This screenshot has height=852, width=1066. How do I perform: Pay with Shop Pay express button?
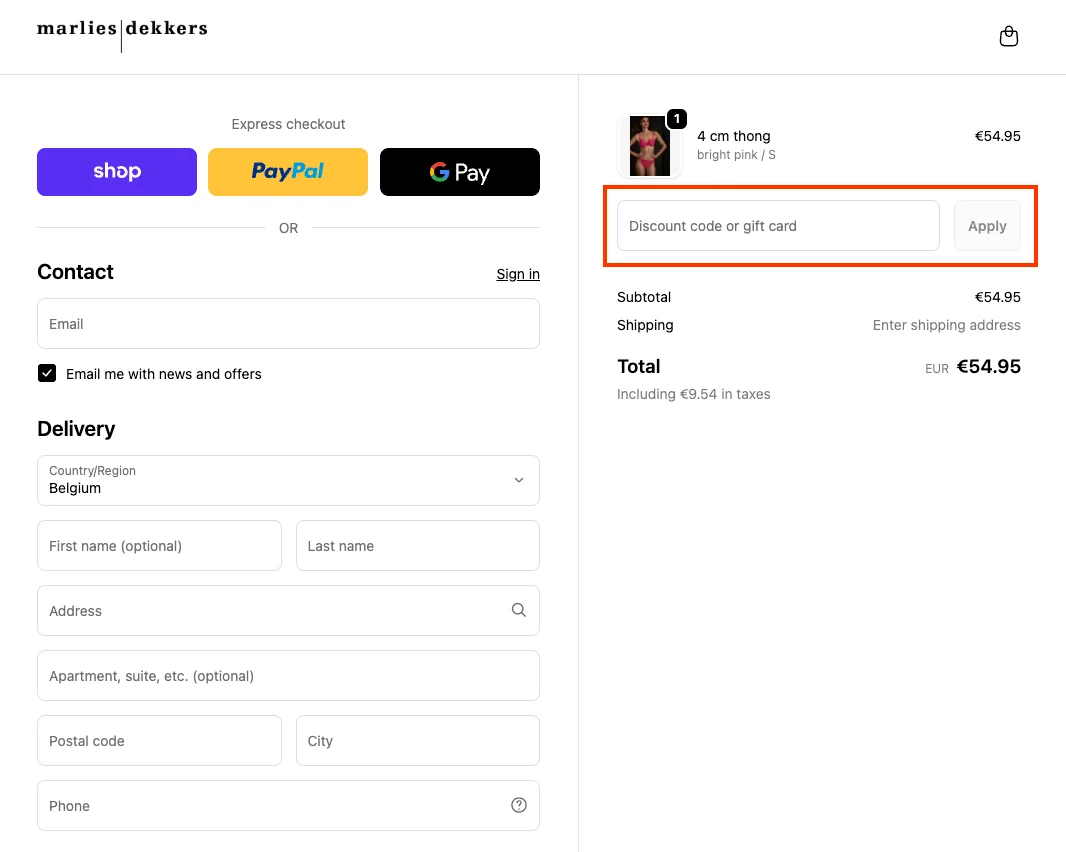click(x=117, y=172)
